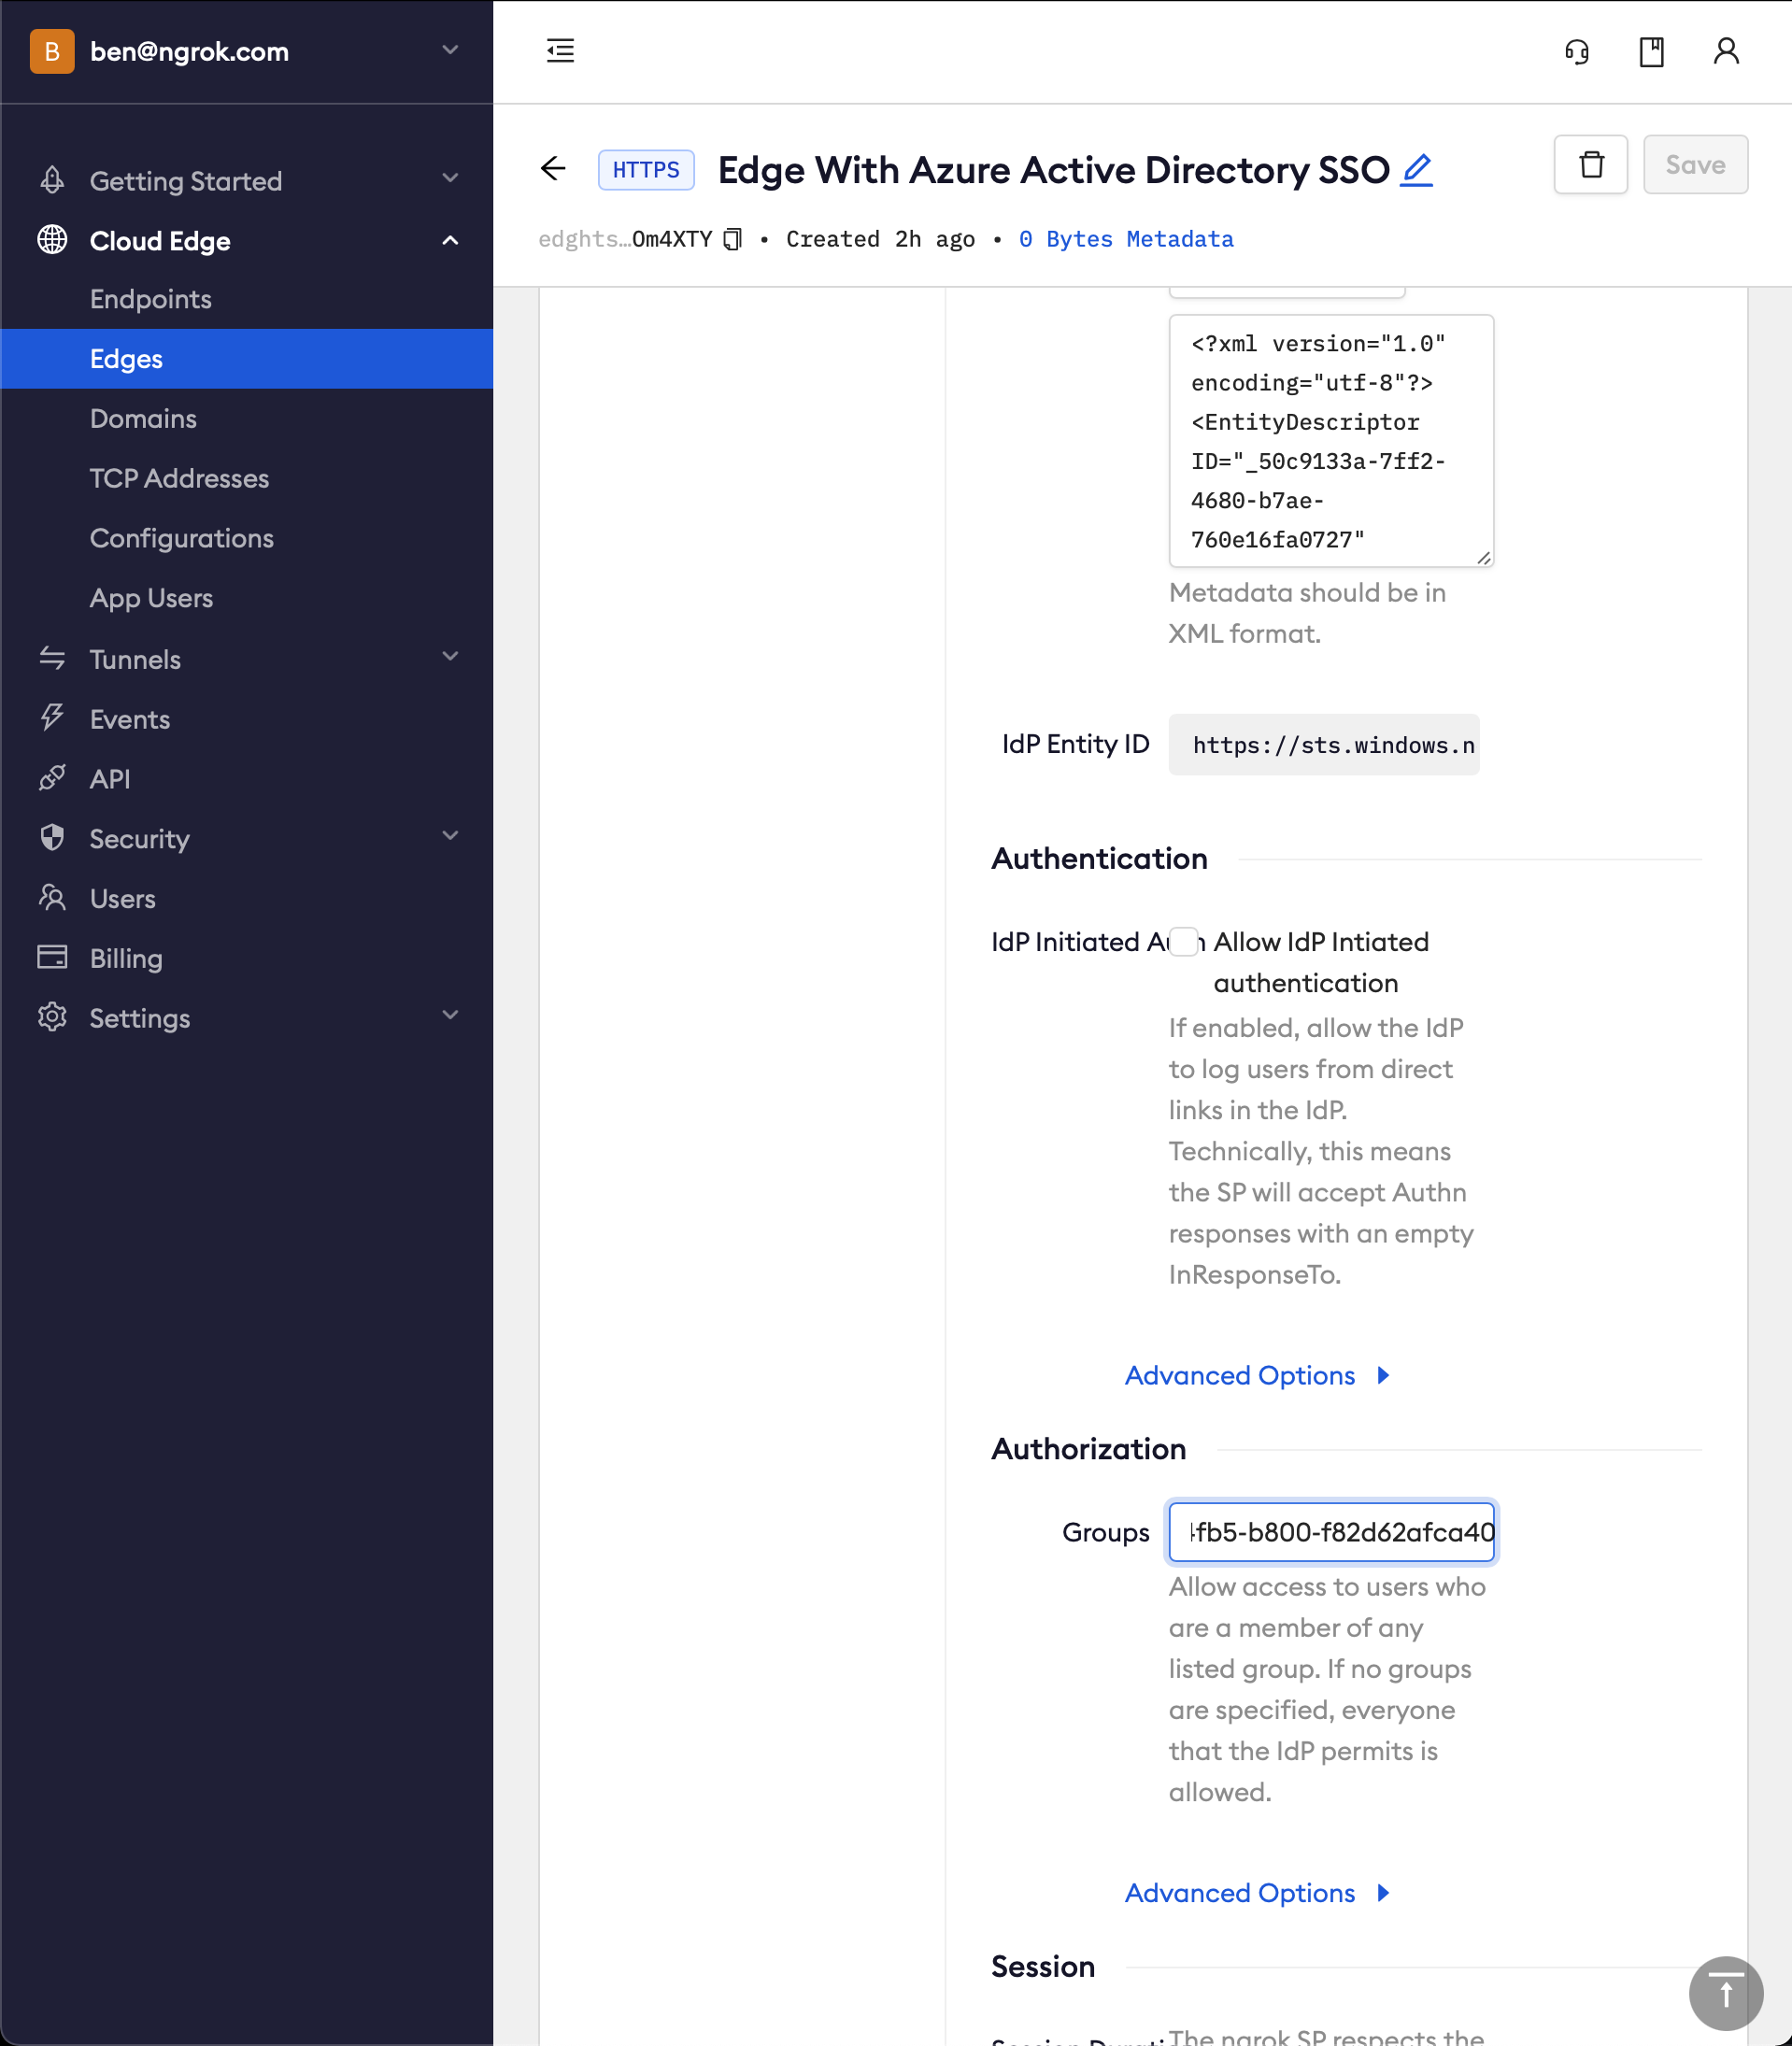Click the Edge With Azure Active Directory SSO title

click(x=1054, y=170)
